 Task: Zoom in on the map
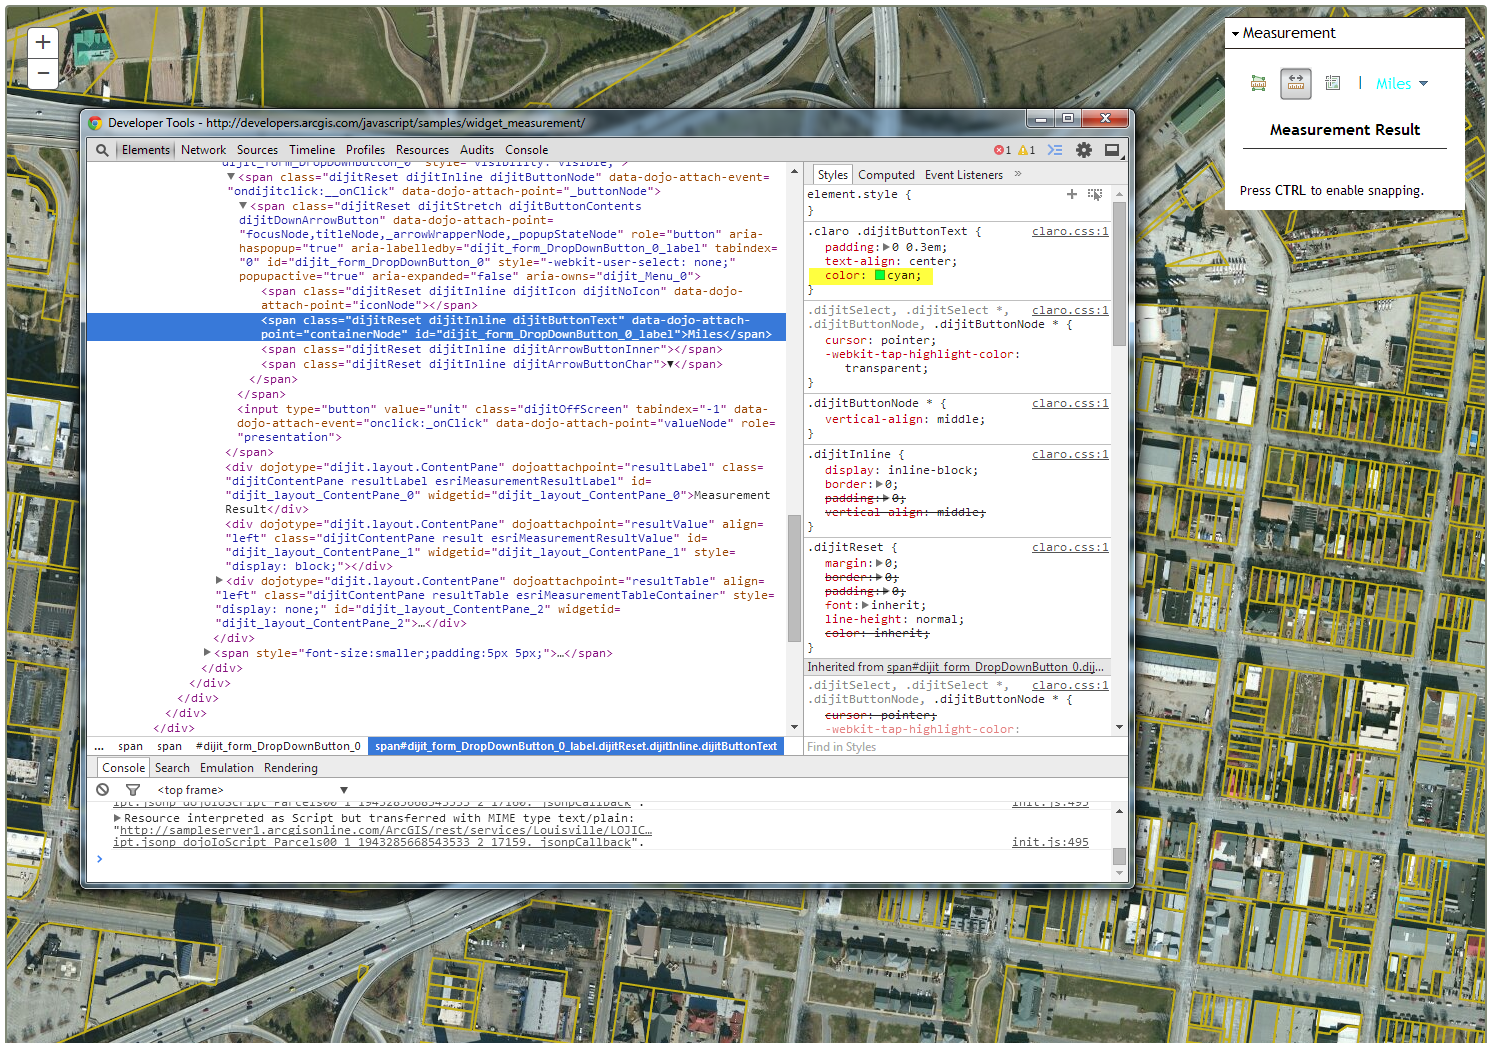click(x=42, y=42)
